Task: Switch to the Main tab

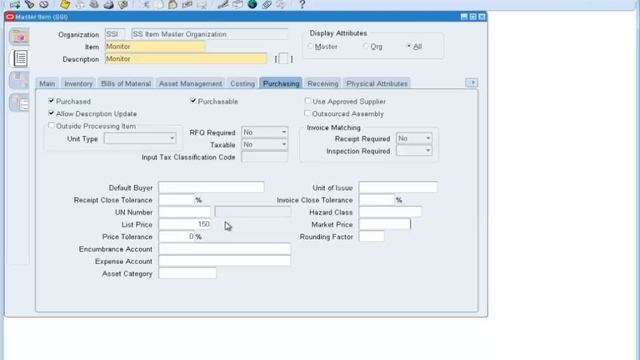Action: pyautogui.click(x=47, y=83)
